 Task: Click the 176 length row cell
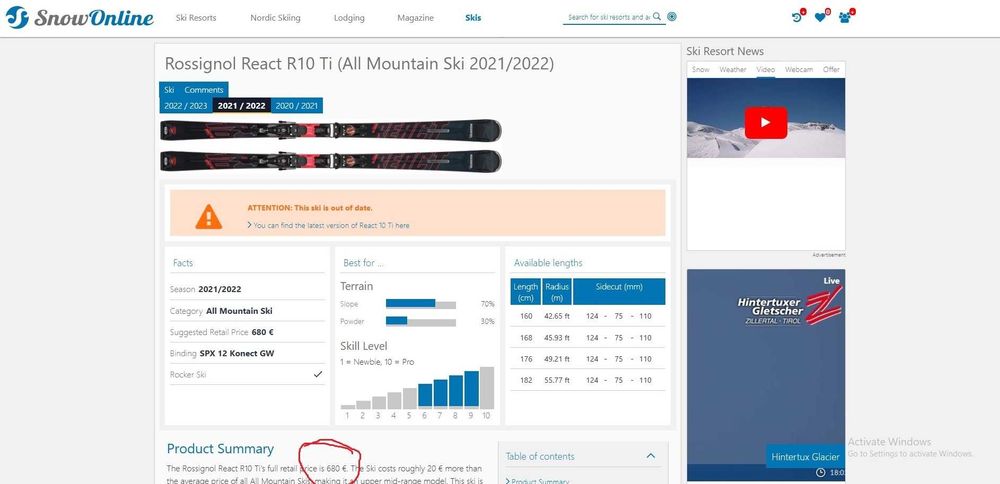(x=526, y=359)
